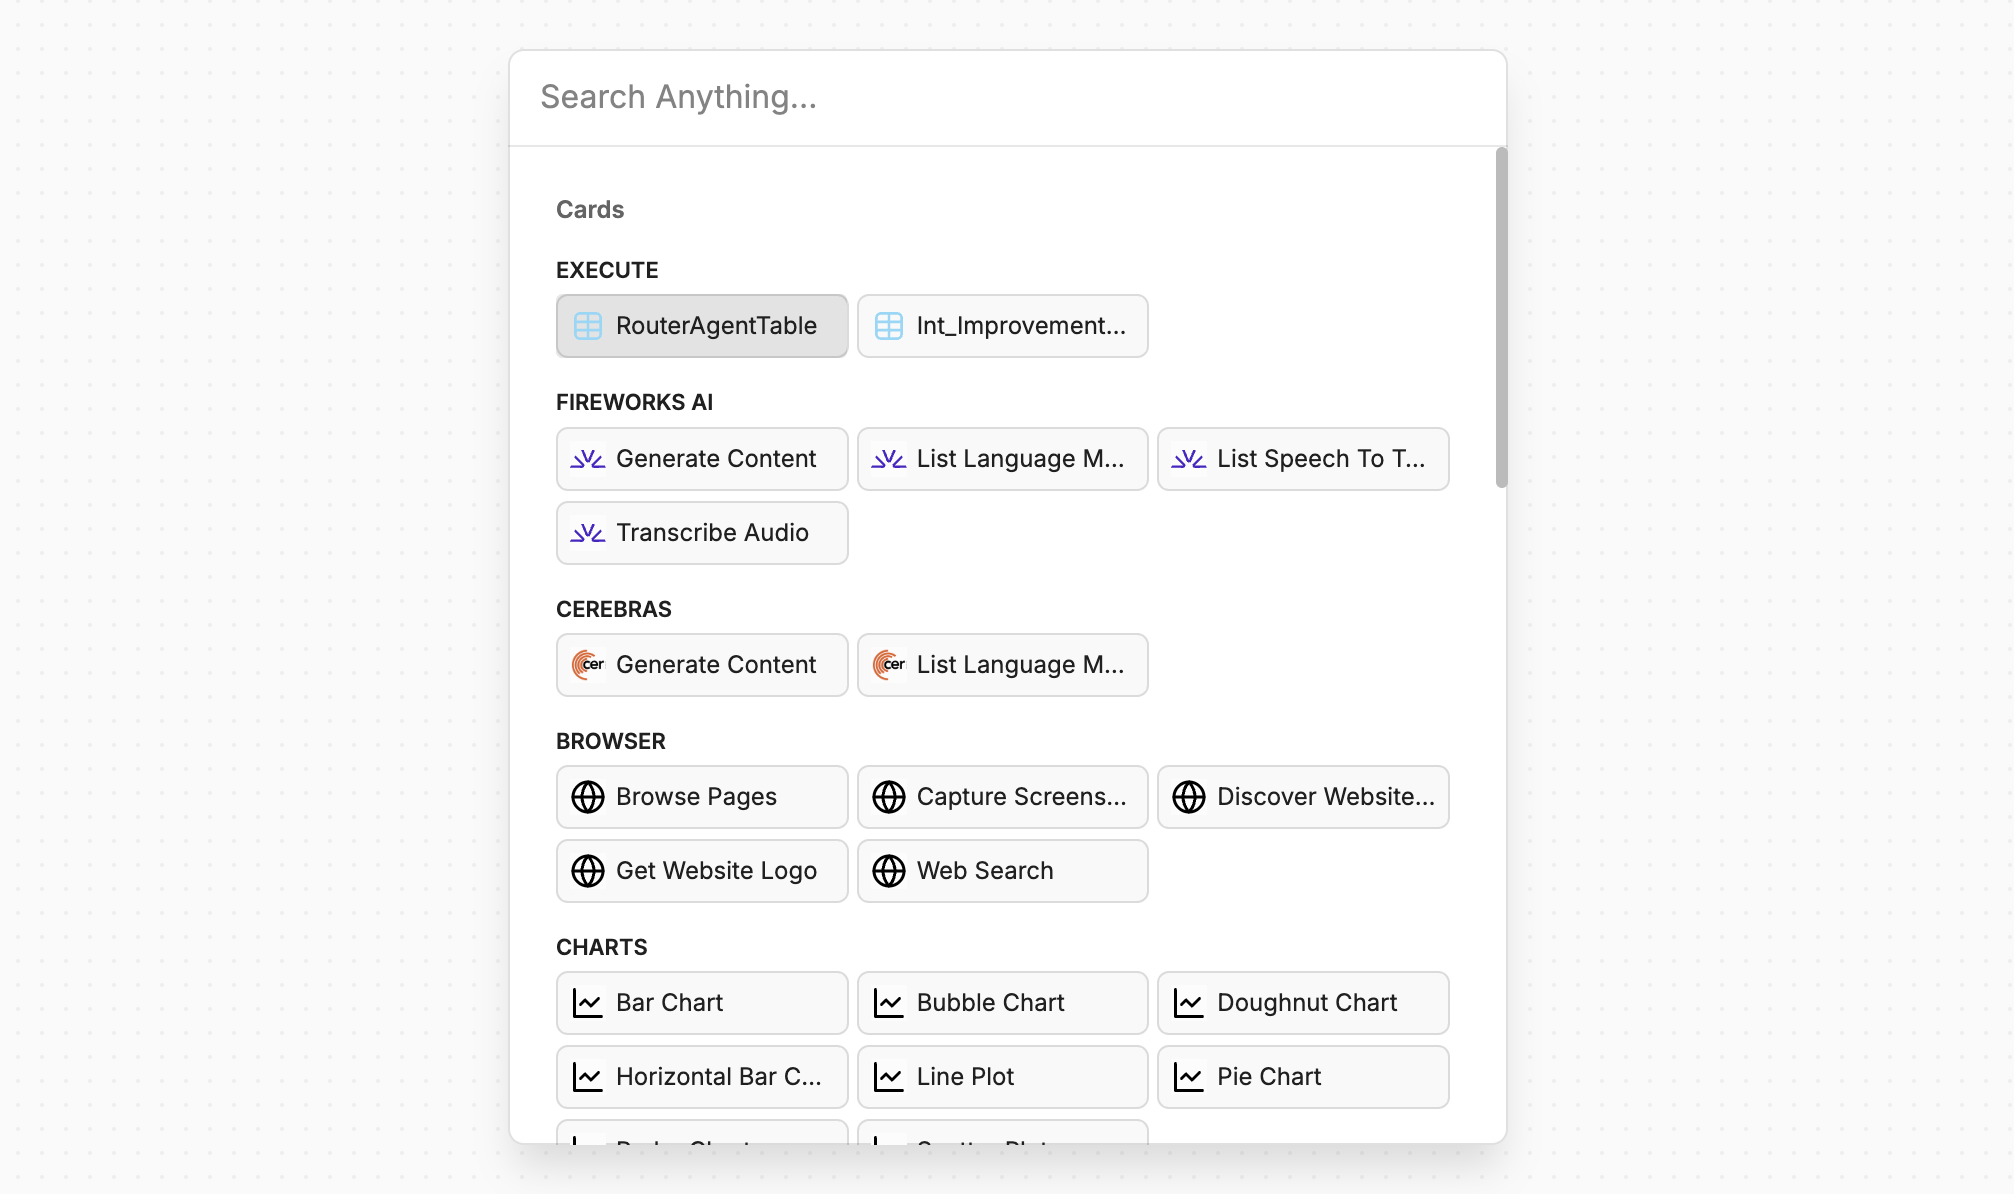Click globe icon on Web Search
2014x1194 pixels.
[x=888, y=871]
